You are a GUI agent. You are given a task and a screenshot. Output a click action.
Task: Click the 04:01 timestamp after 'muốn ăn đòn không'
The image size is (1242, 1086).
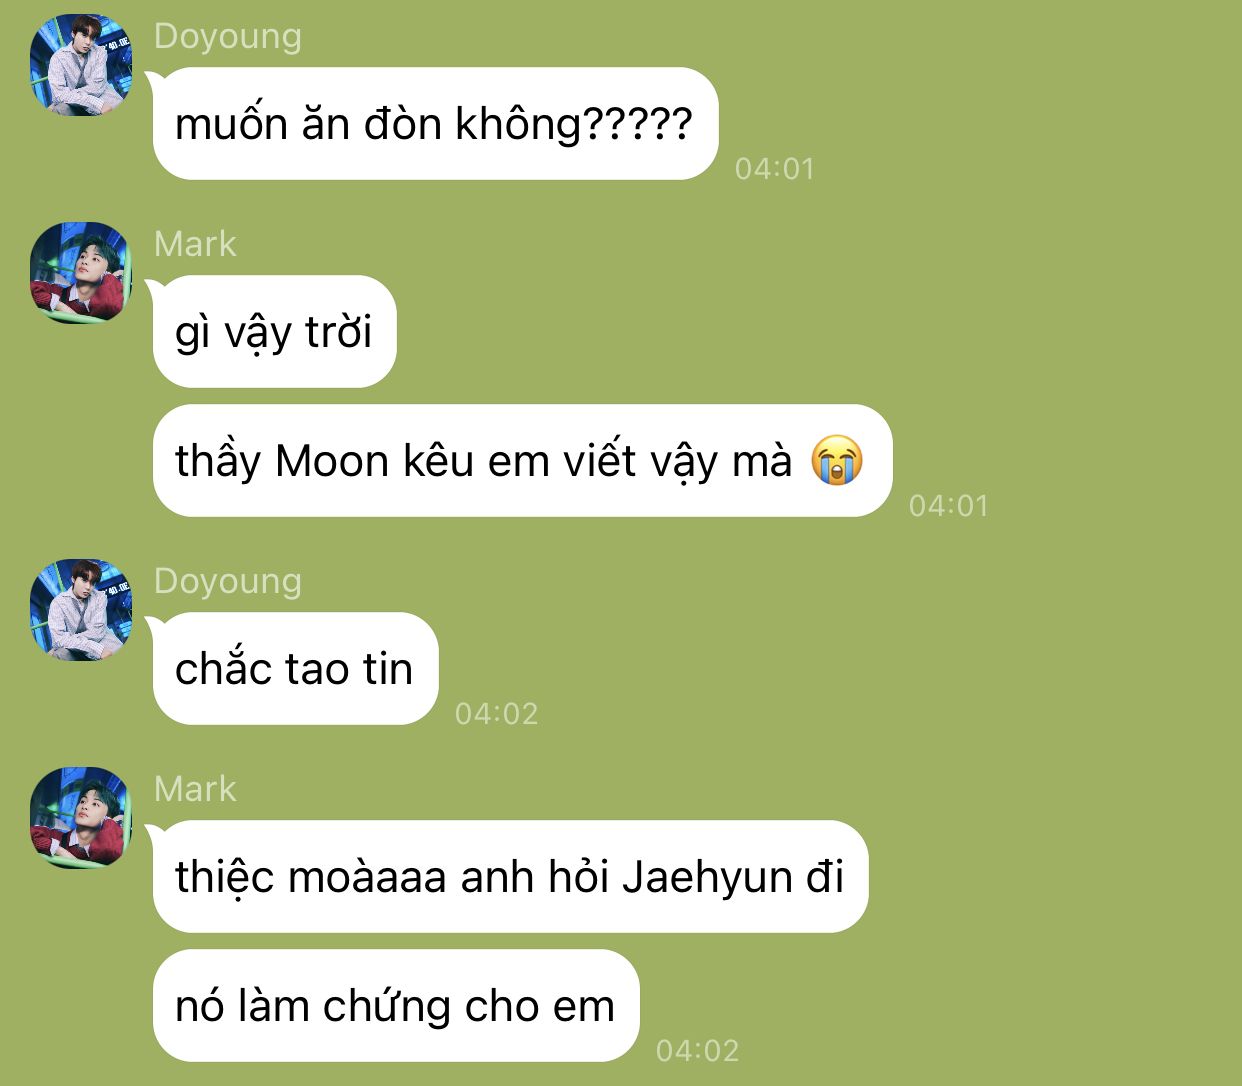coord(775,168)
